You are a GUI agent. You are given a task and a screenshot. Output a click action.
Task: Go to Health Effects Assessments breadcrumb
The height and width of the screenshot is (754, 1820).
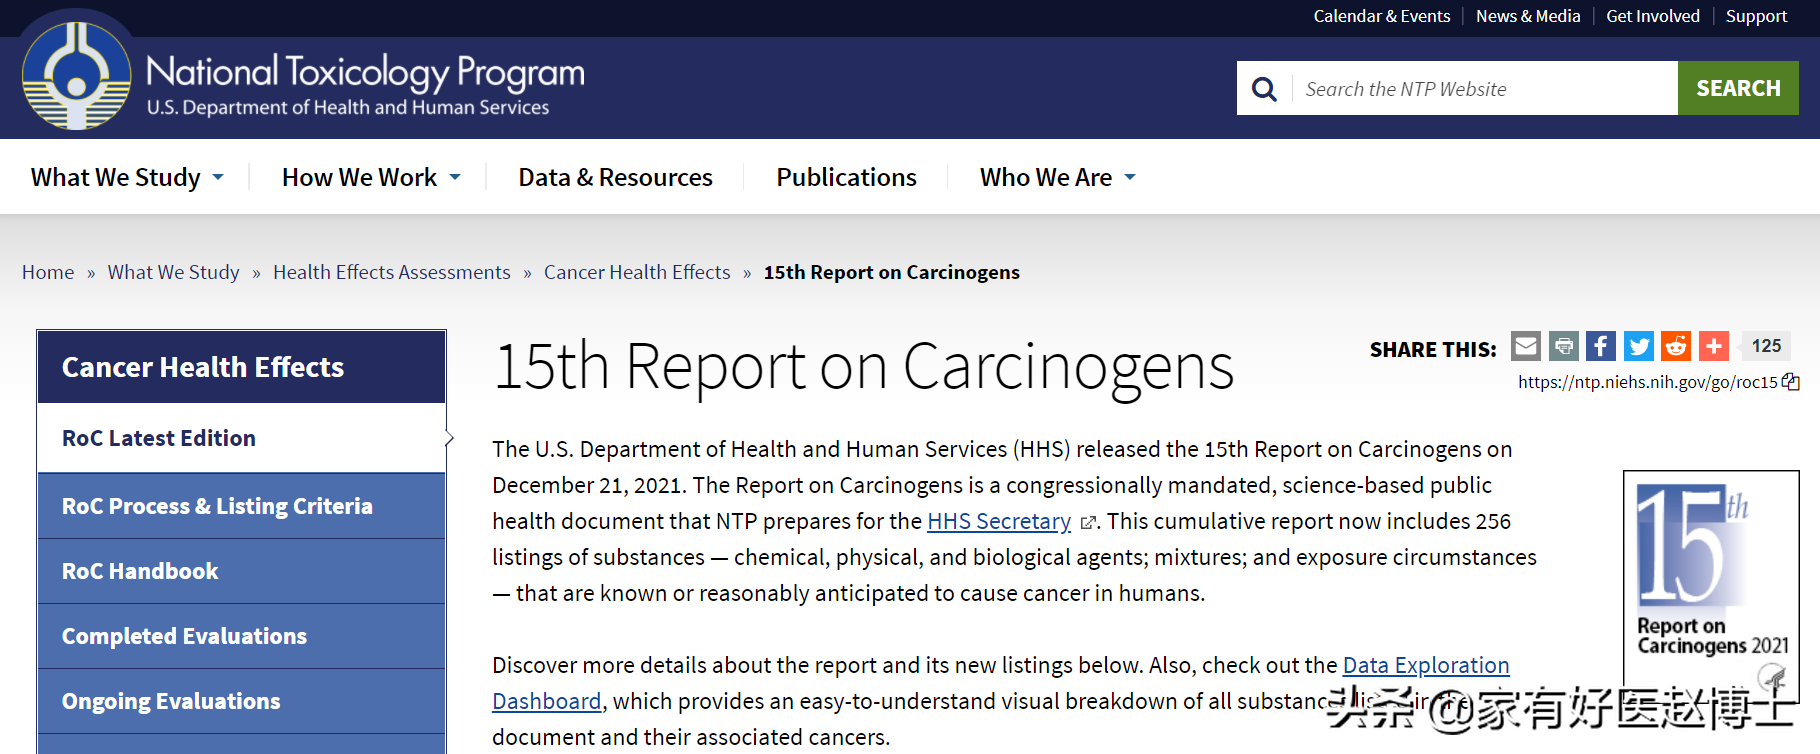(392, 272)
